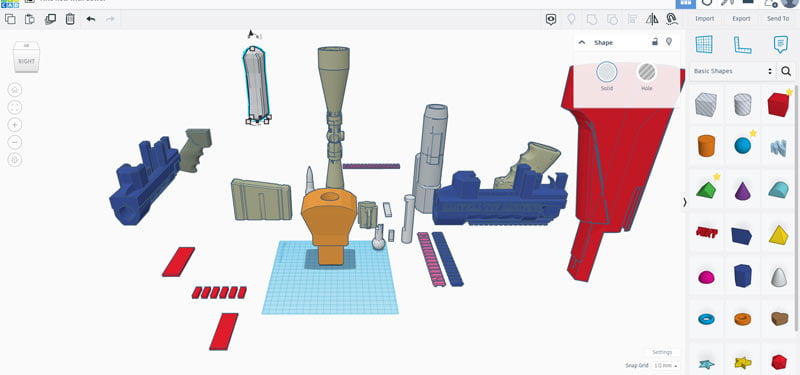Open the Send To options
The image size is (800, 375).
coord(778,19)
